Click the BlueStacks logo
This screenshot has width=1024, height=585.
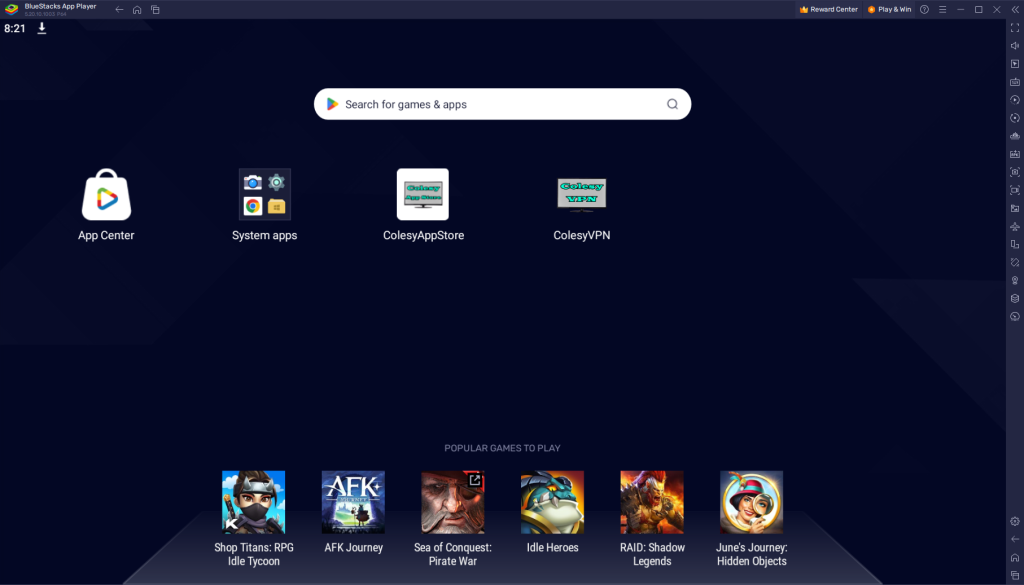12,9
